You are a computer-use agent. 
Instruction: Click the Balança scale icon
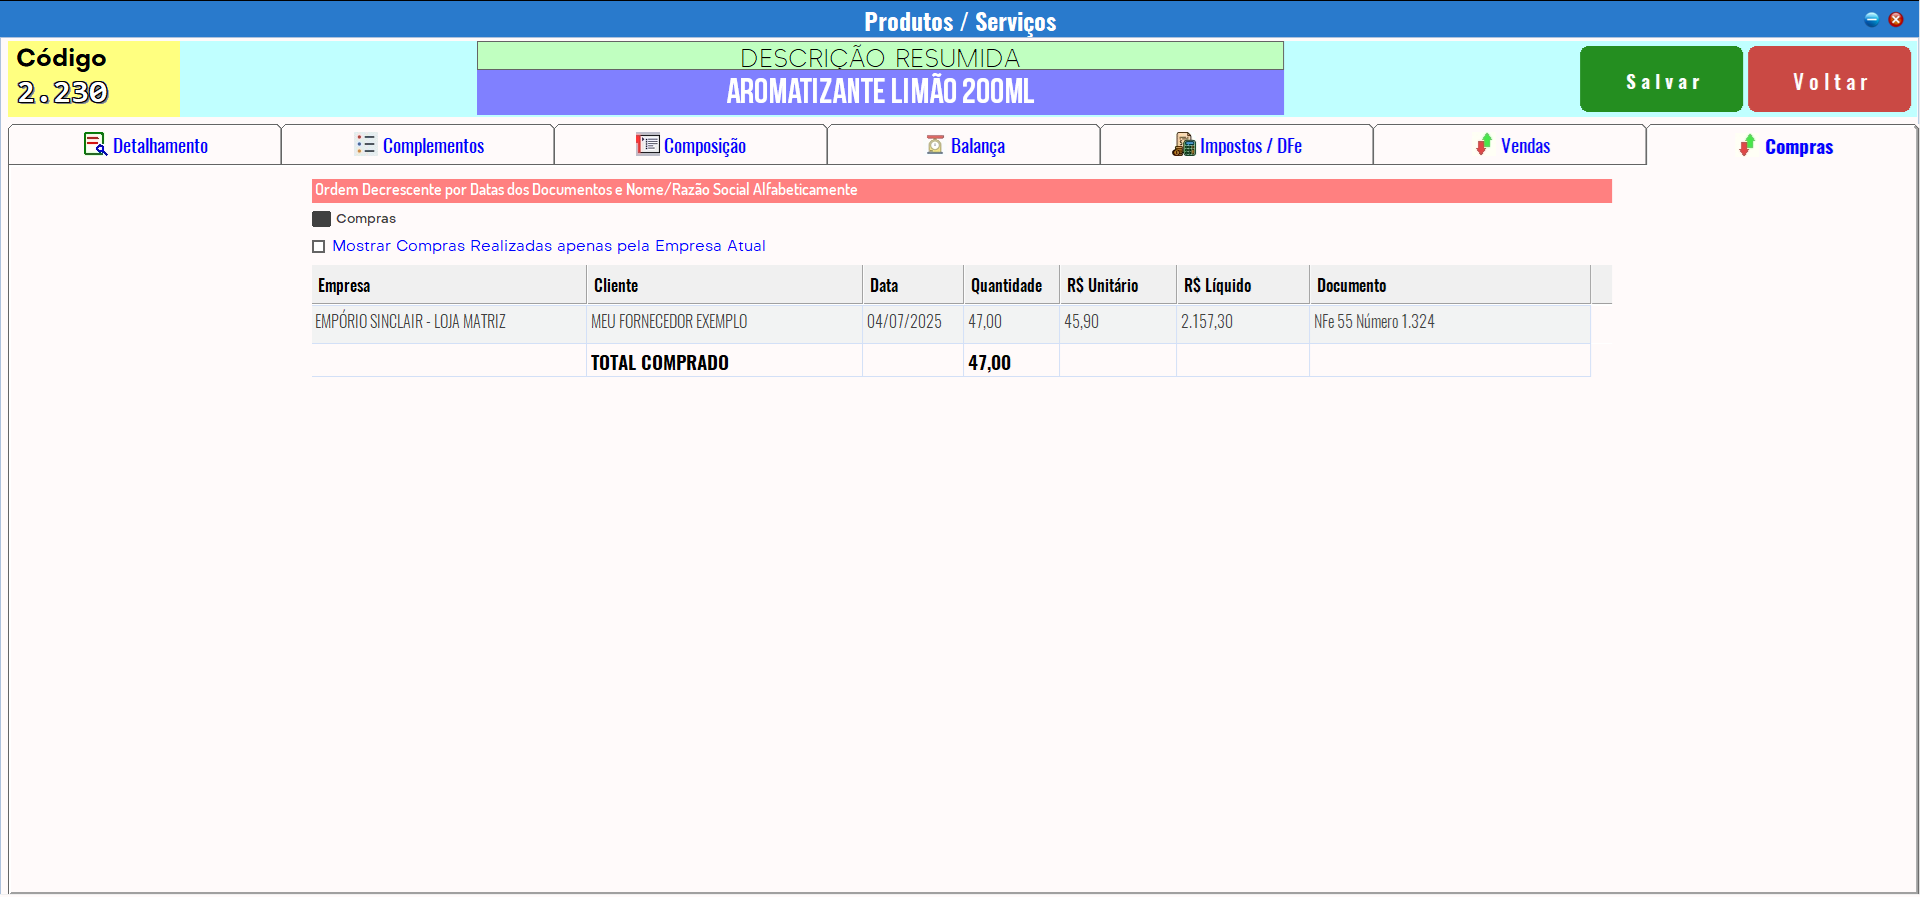coord(935,145)
